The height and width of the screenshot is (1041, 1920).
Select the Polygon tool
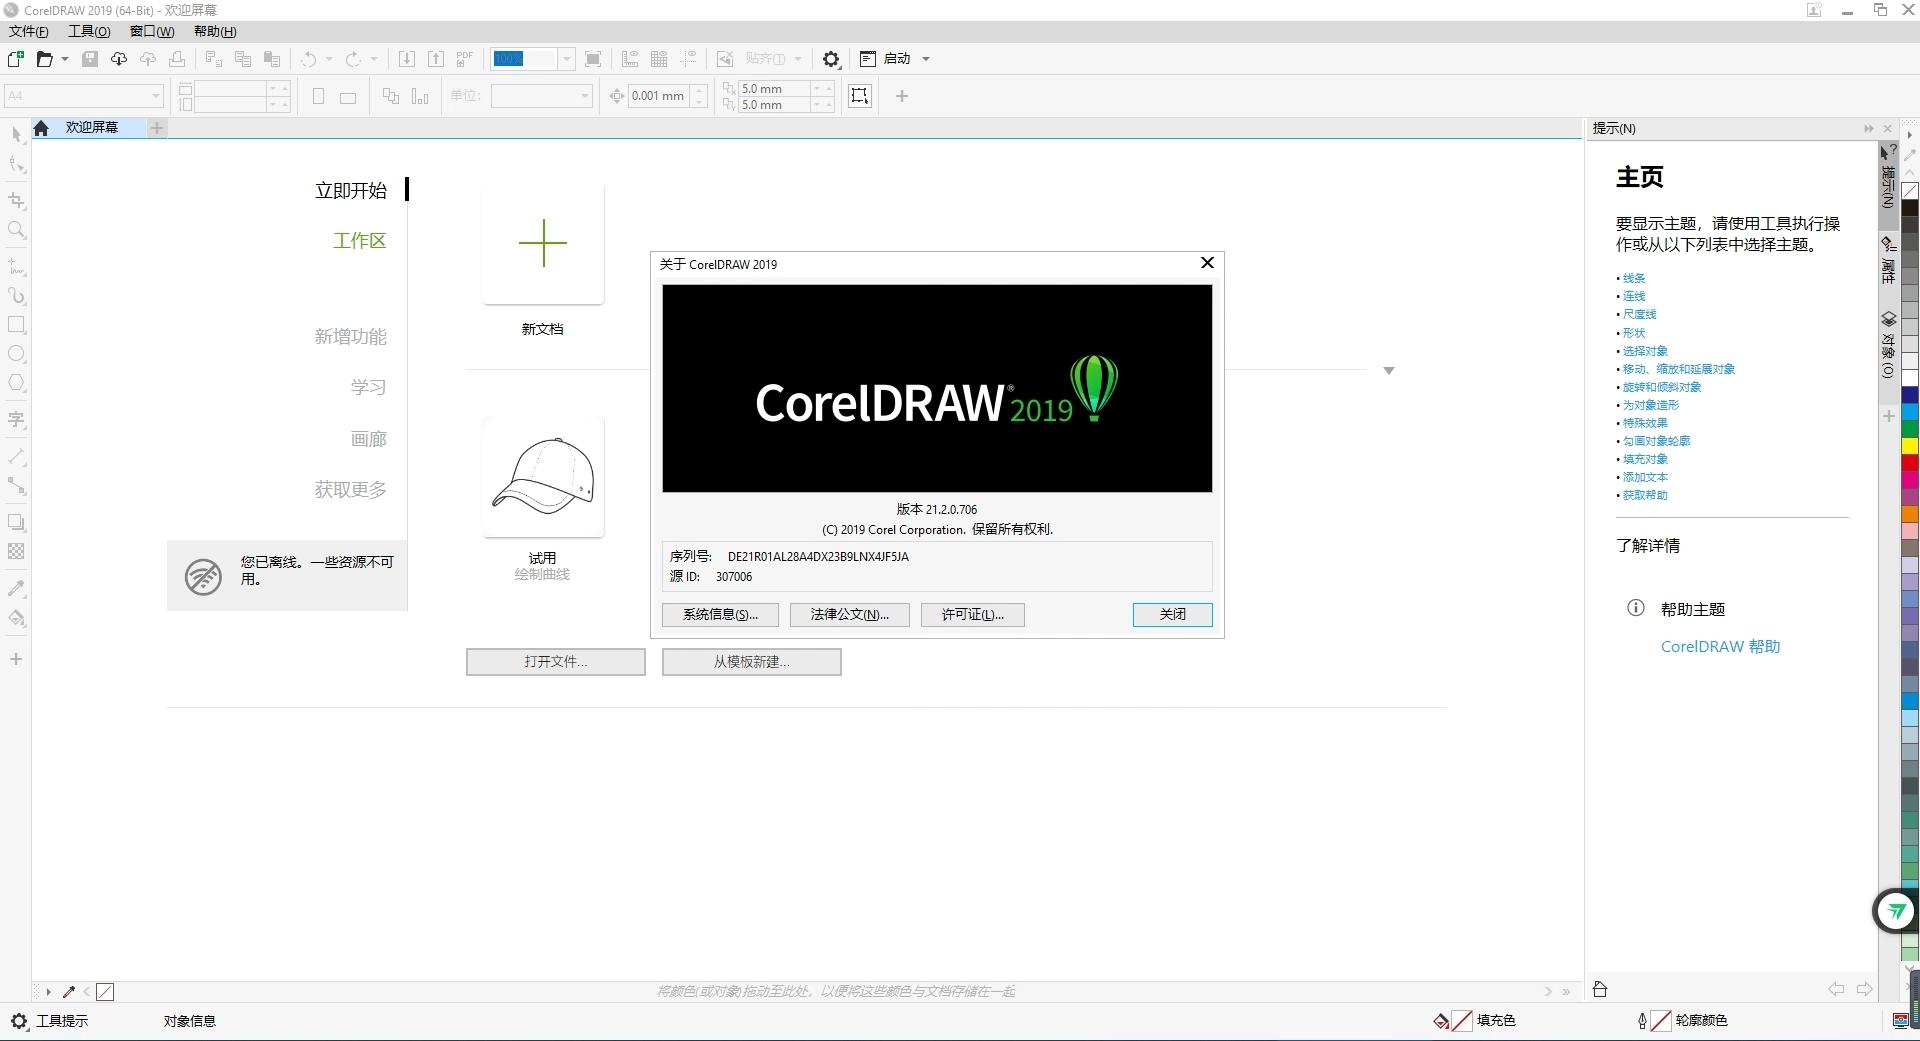coord(16,383)
